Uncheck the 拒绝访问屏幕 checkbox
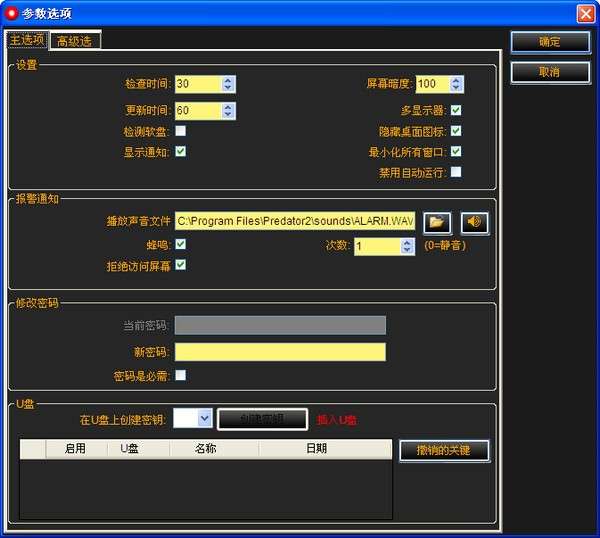This screenshot has height=538, width=600. pyautogui.click(x=181, y=265)
